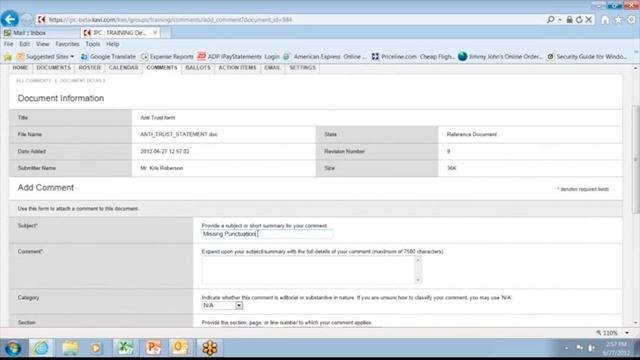Open Google Translate bookmark

(x=108, y=57)
